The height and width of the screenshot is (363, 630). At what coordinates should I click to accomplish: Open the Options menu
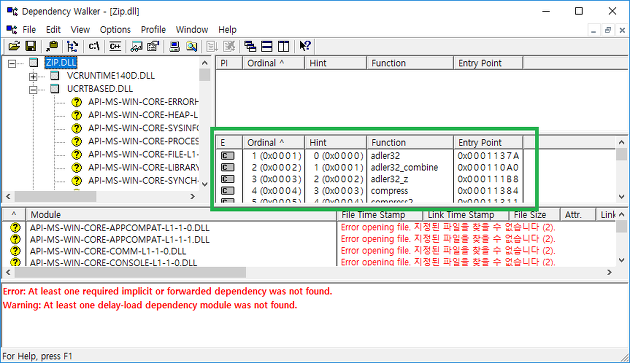pos(115,30)
